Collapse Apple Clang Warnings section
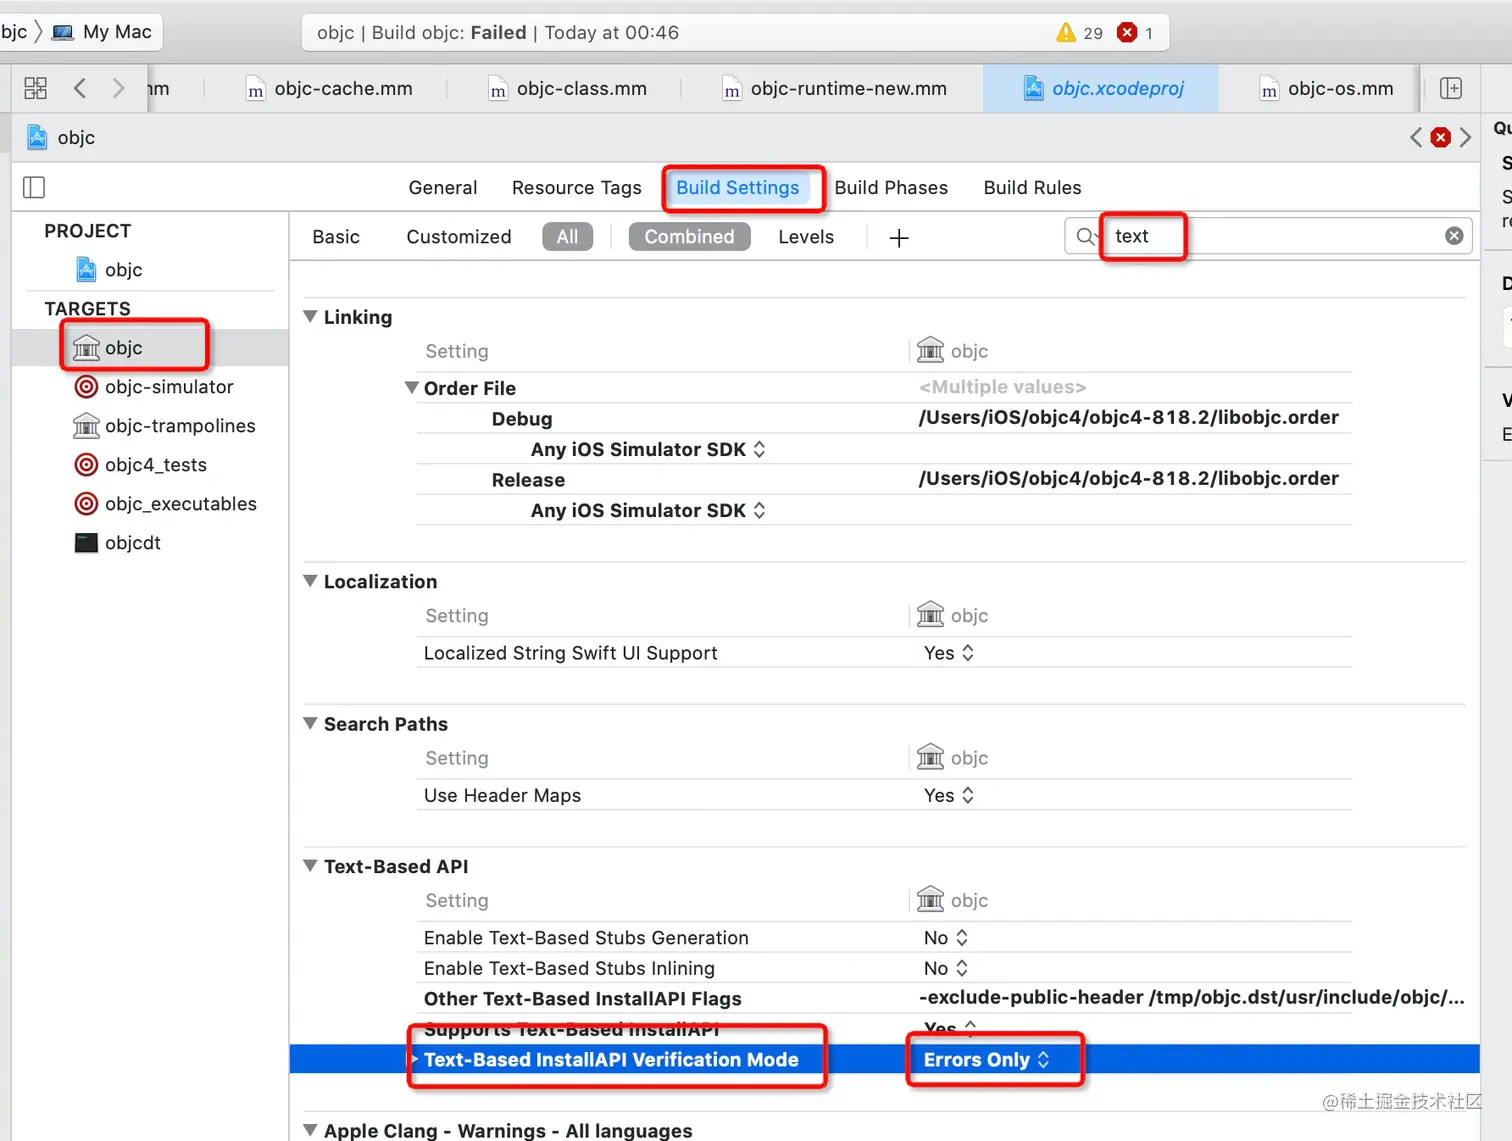The image size is (1512, 1141). point(310,1130)
